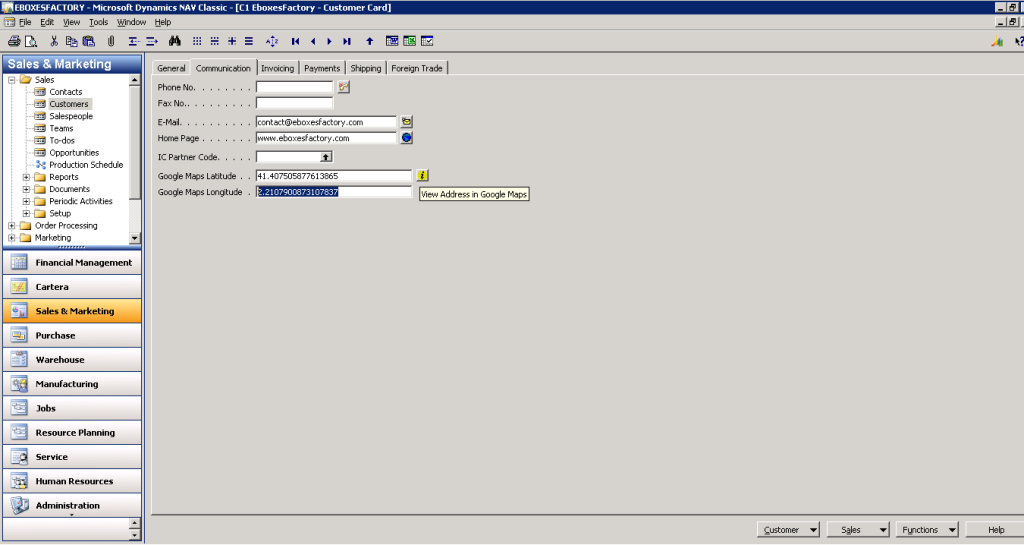Open the Manufacturing module
Viewport: 1024px width, 545px height.
[x=72, y=384]
